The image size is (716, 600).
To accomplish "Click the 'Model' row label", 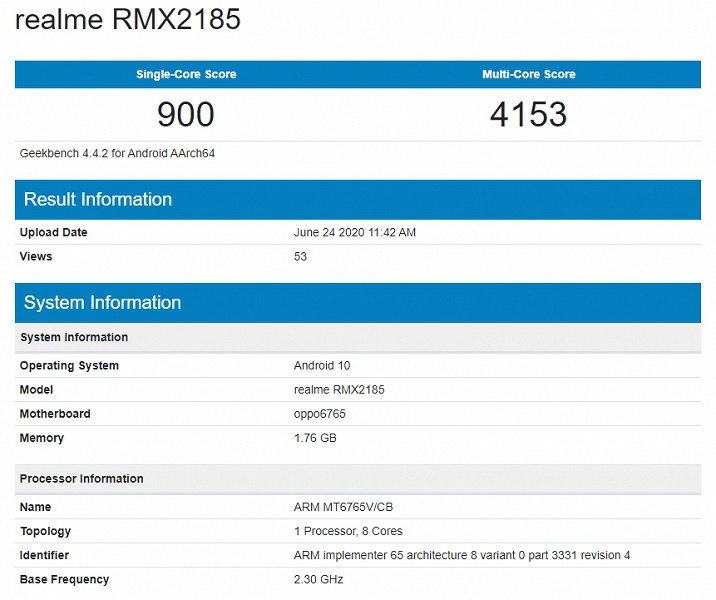I will pyautogui.click(x=37, y=390).
